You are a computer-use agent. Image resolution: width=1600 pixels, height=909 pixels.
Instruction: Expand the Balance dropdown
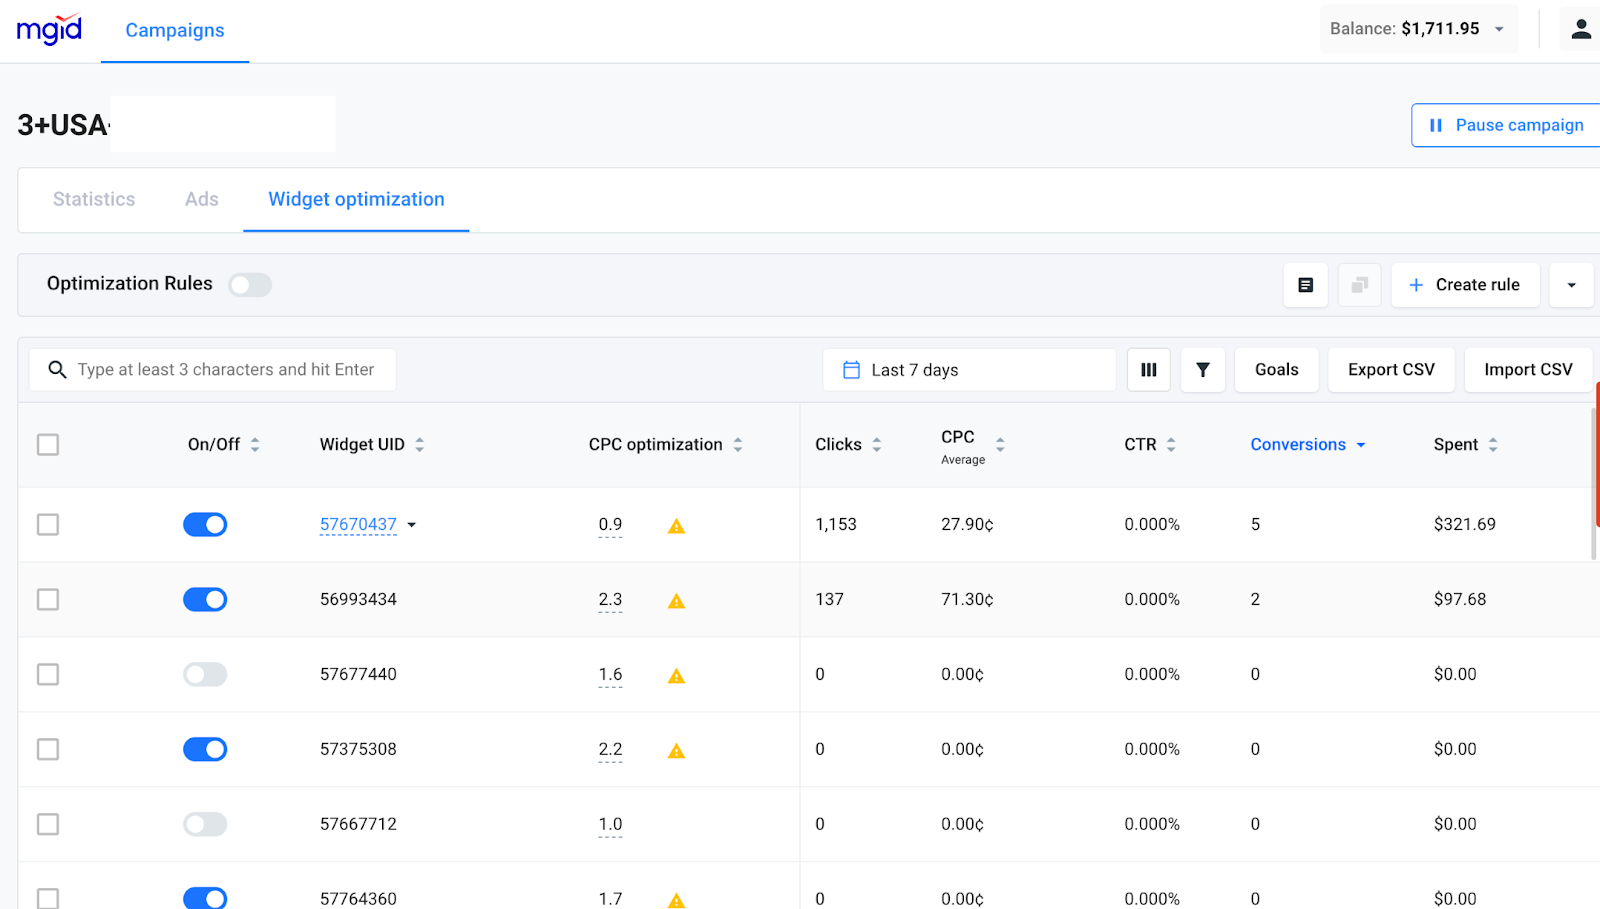click(x=1499, y=29)
